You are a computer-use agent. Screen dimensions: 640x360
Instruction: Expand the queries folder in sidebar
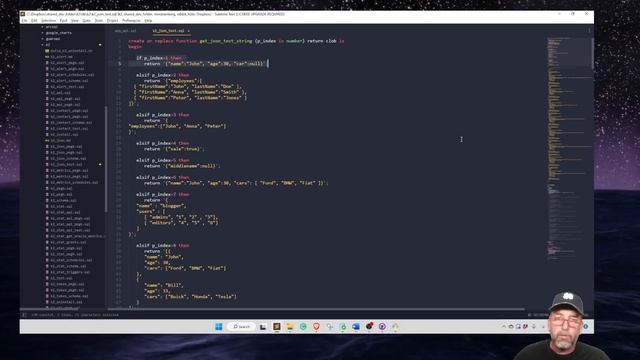[53, 39]
